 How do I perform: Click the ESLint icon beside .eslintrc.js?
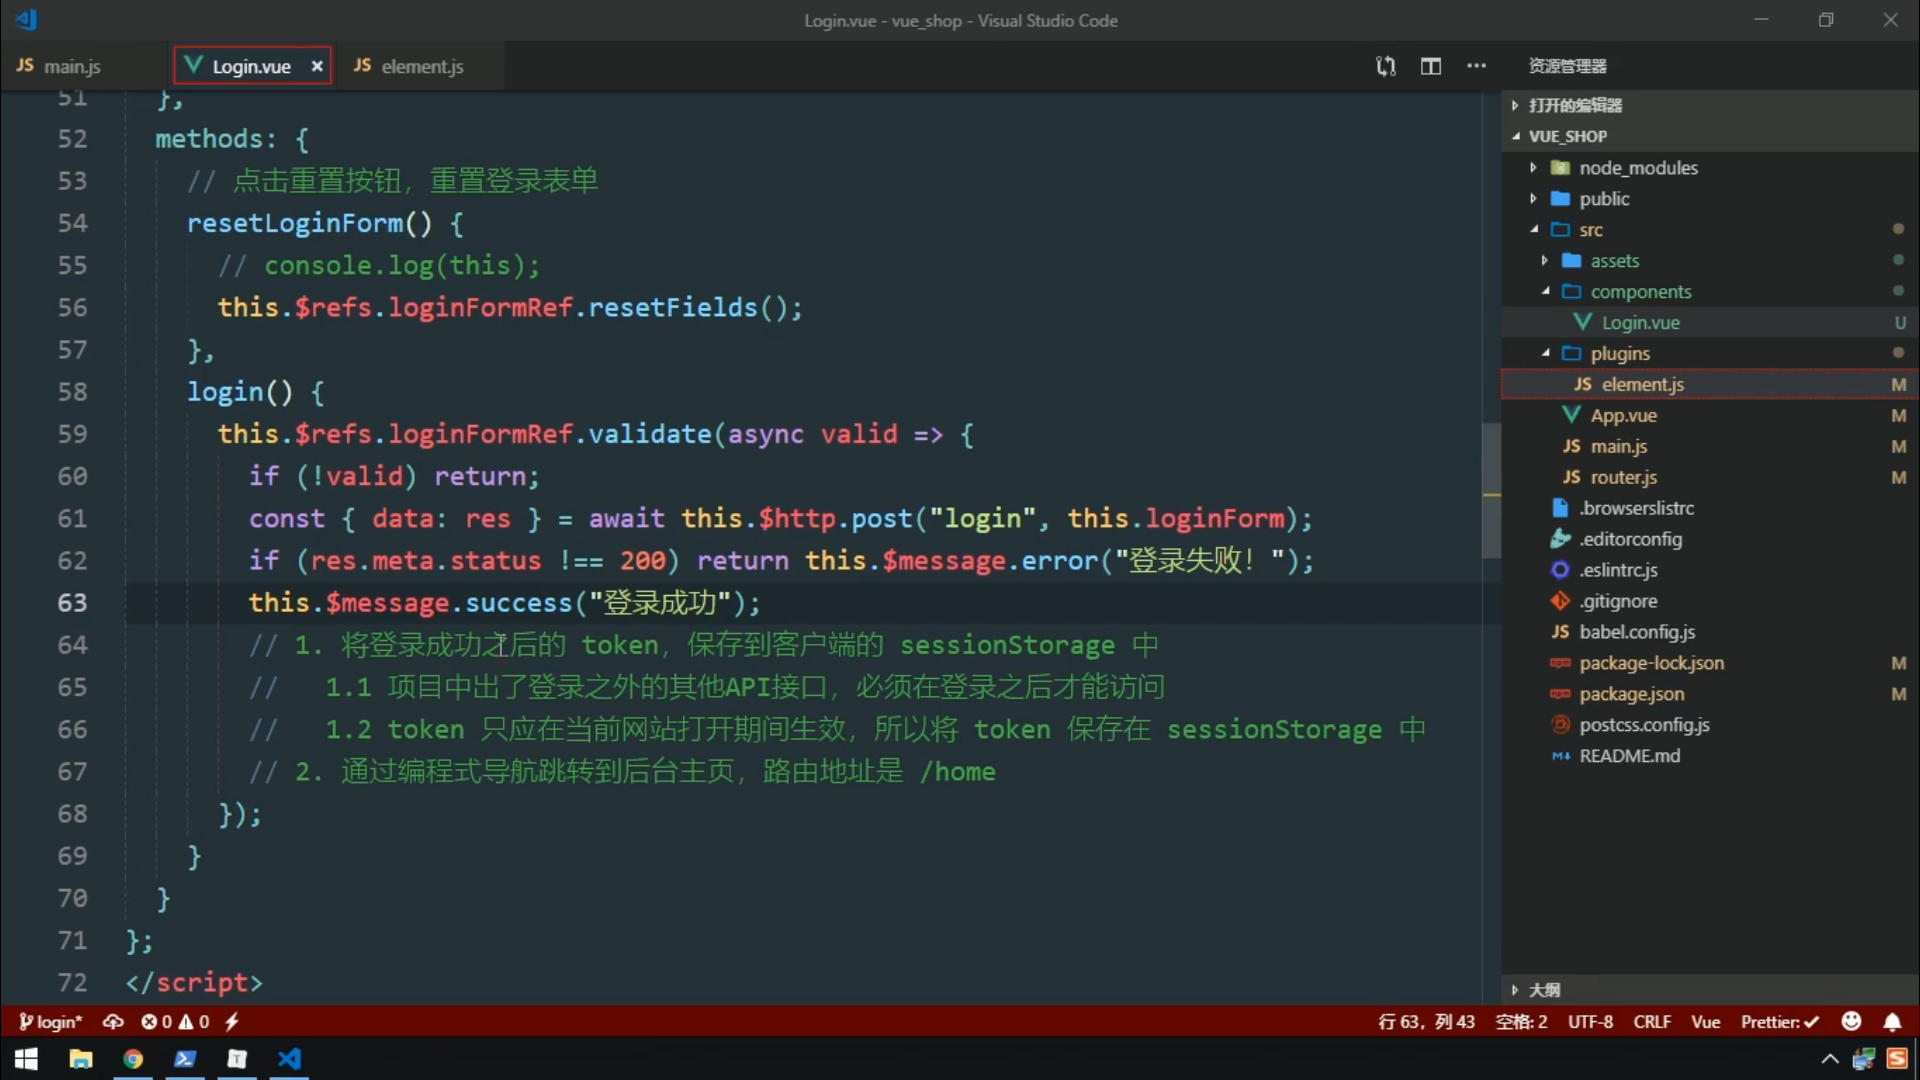coord(1560,570)
